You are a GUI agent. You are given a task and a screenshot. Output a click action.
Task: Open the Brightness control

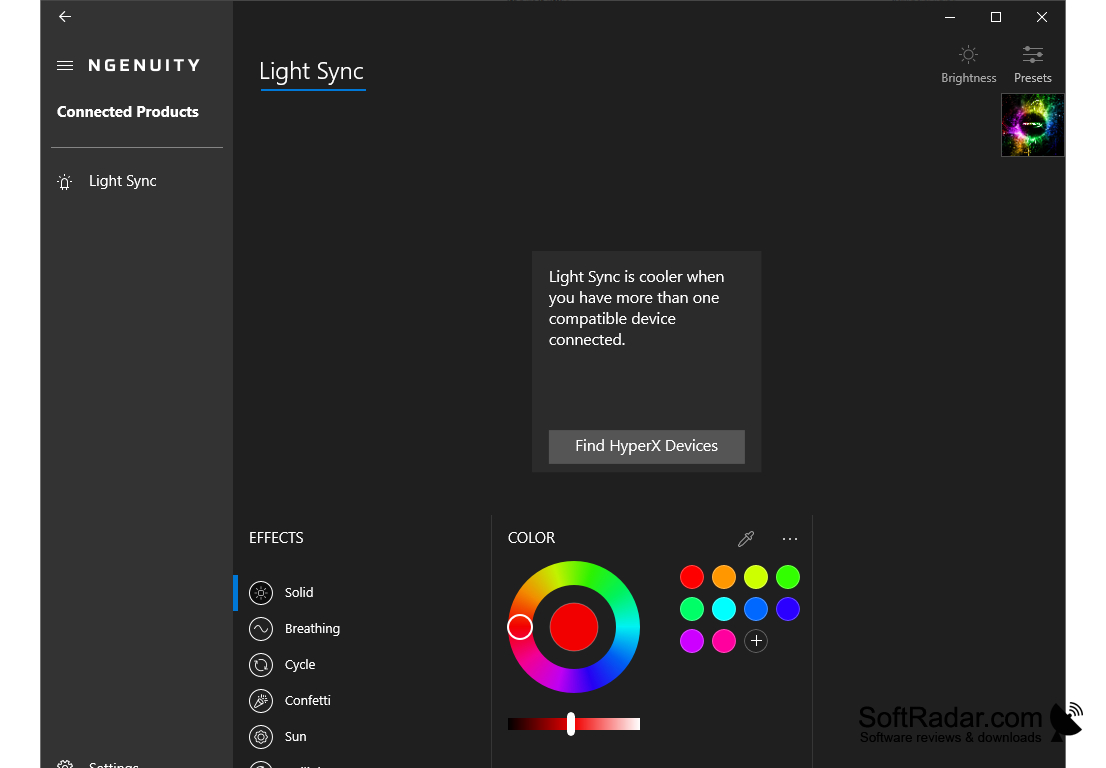tap(968, 62)
